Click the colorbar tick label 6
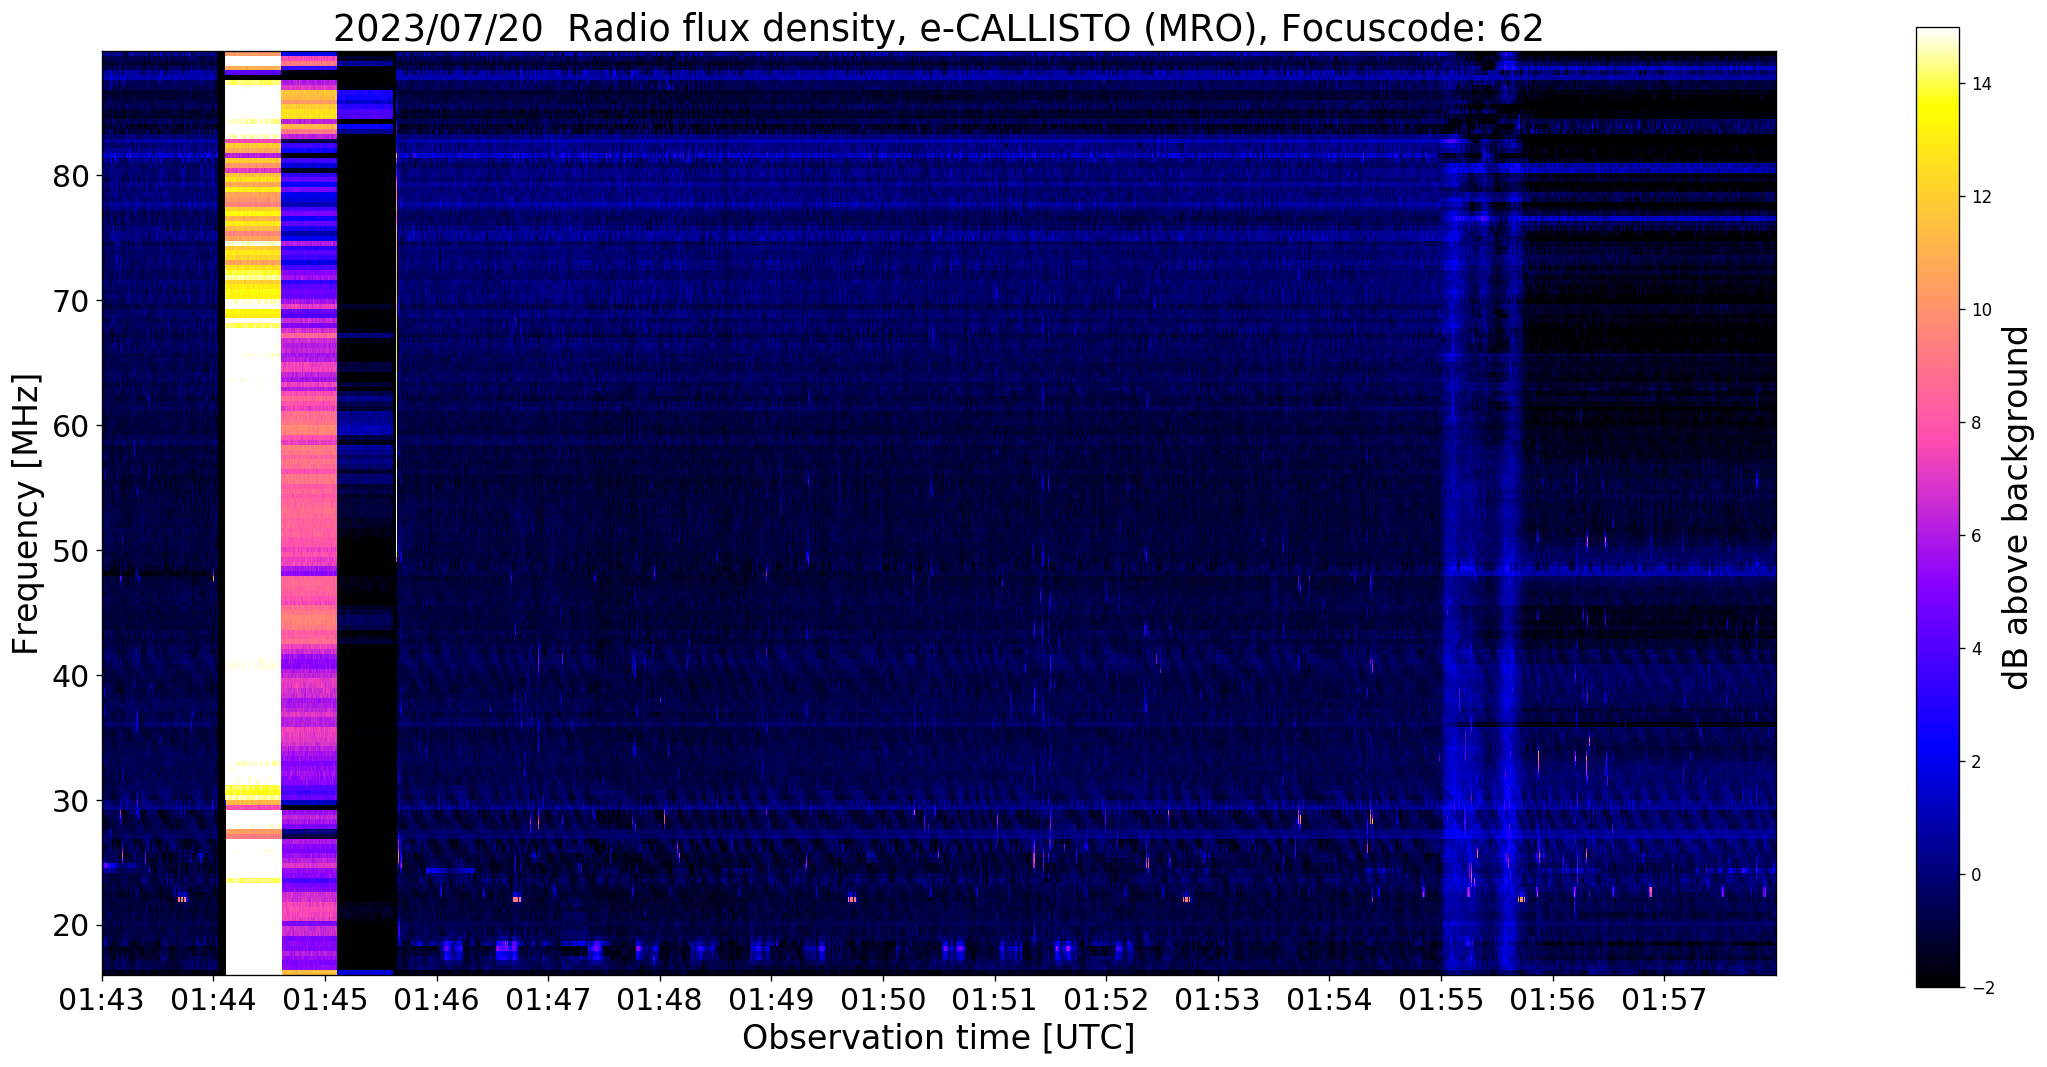2047x1067 pixels. click(x=1975, y=536)
